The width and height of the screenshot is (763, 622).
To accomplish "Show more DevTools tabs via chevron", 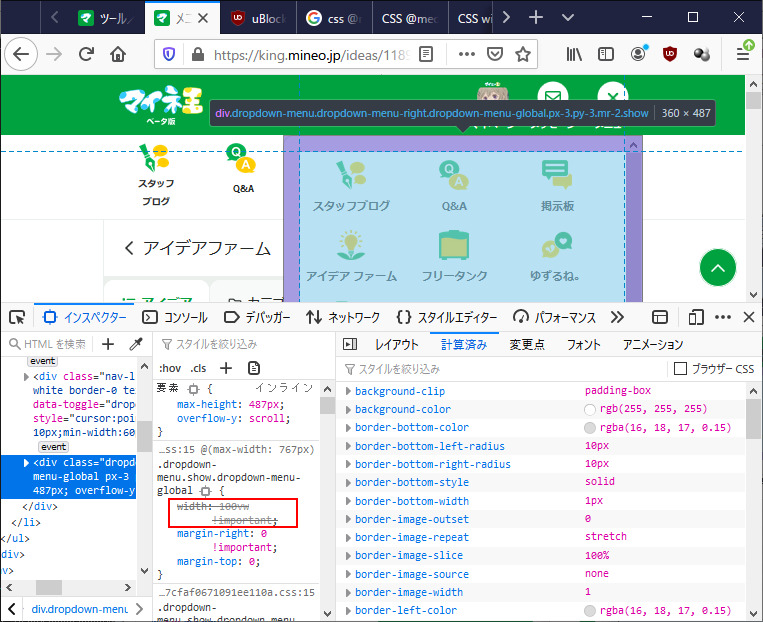I will (617, 317).
